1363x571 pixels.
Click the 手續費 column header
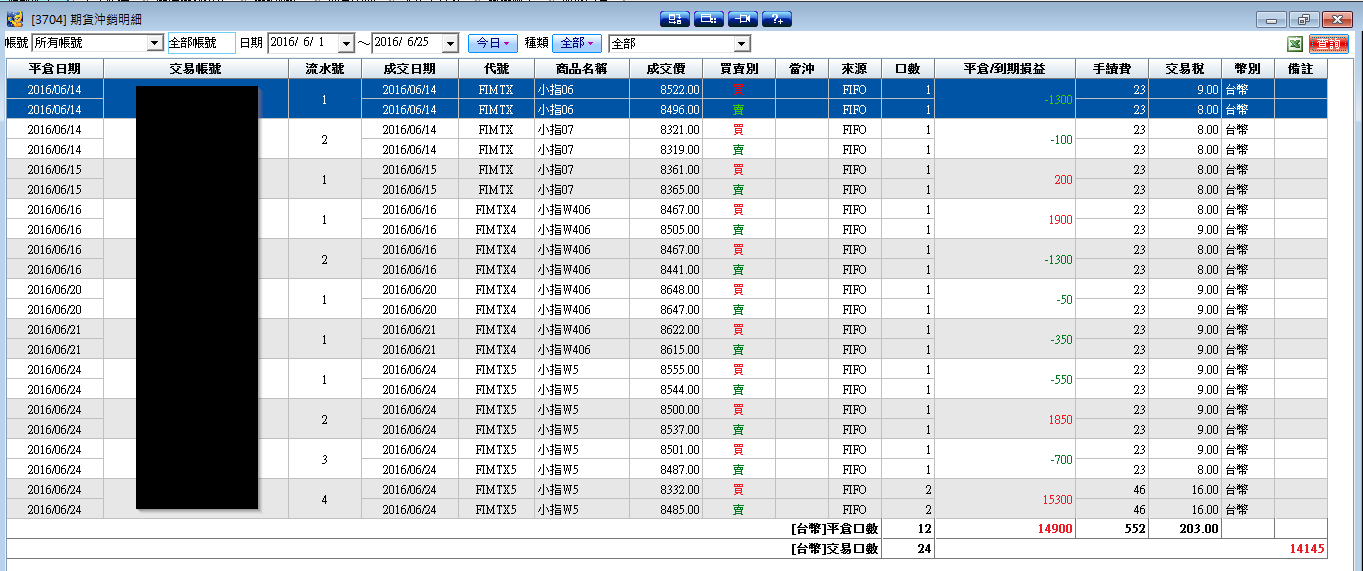click(x=1112, y=69)
